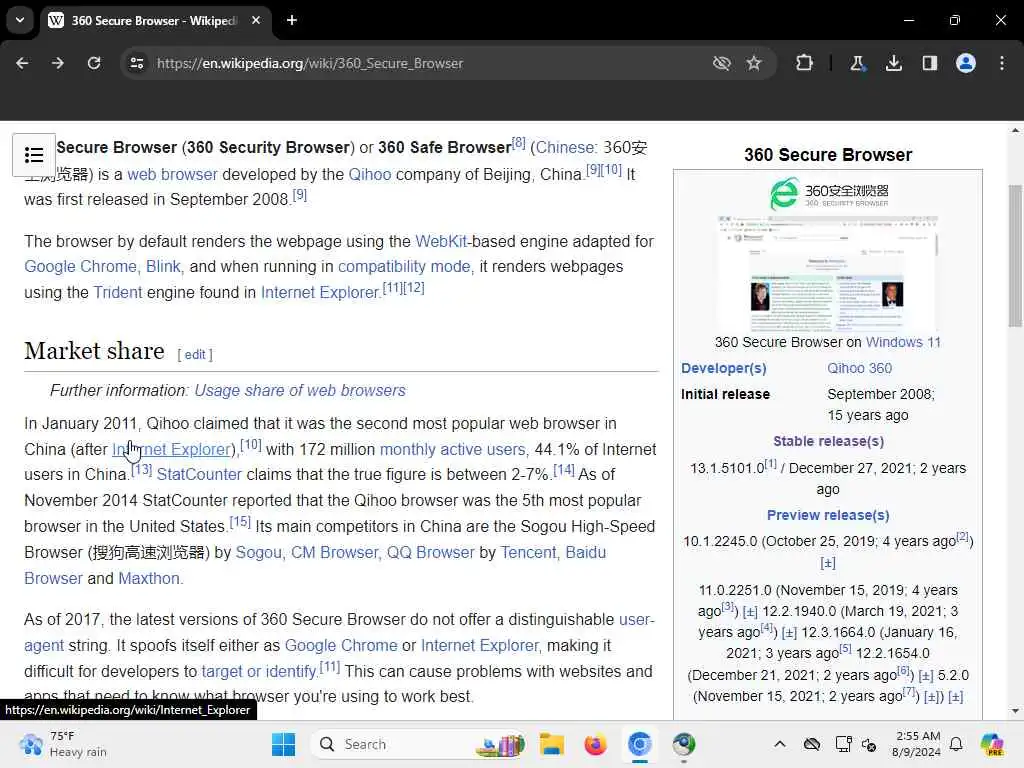Open the Windows Start menu
Screen dimensions: 1024x768
point(283,744)
